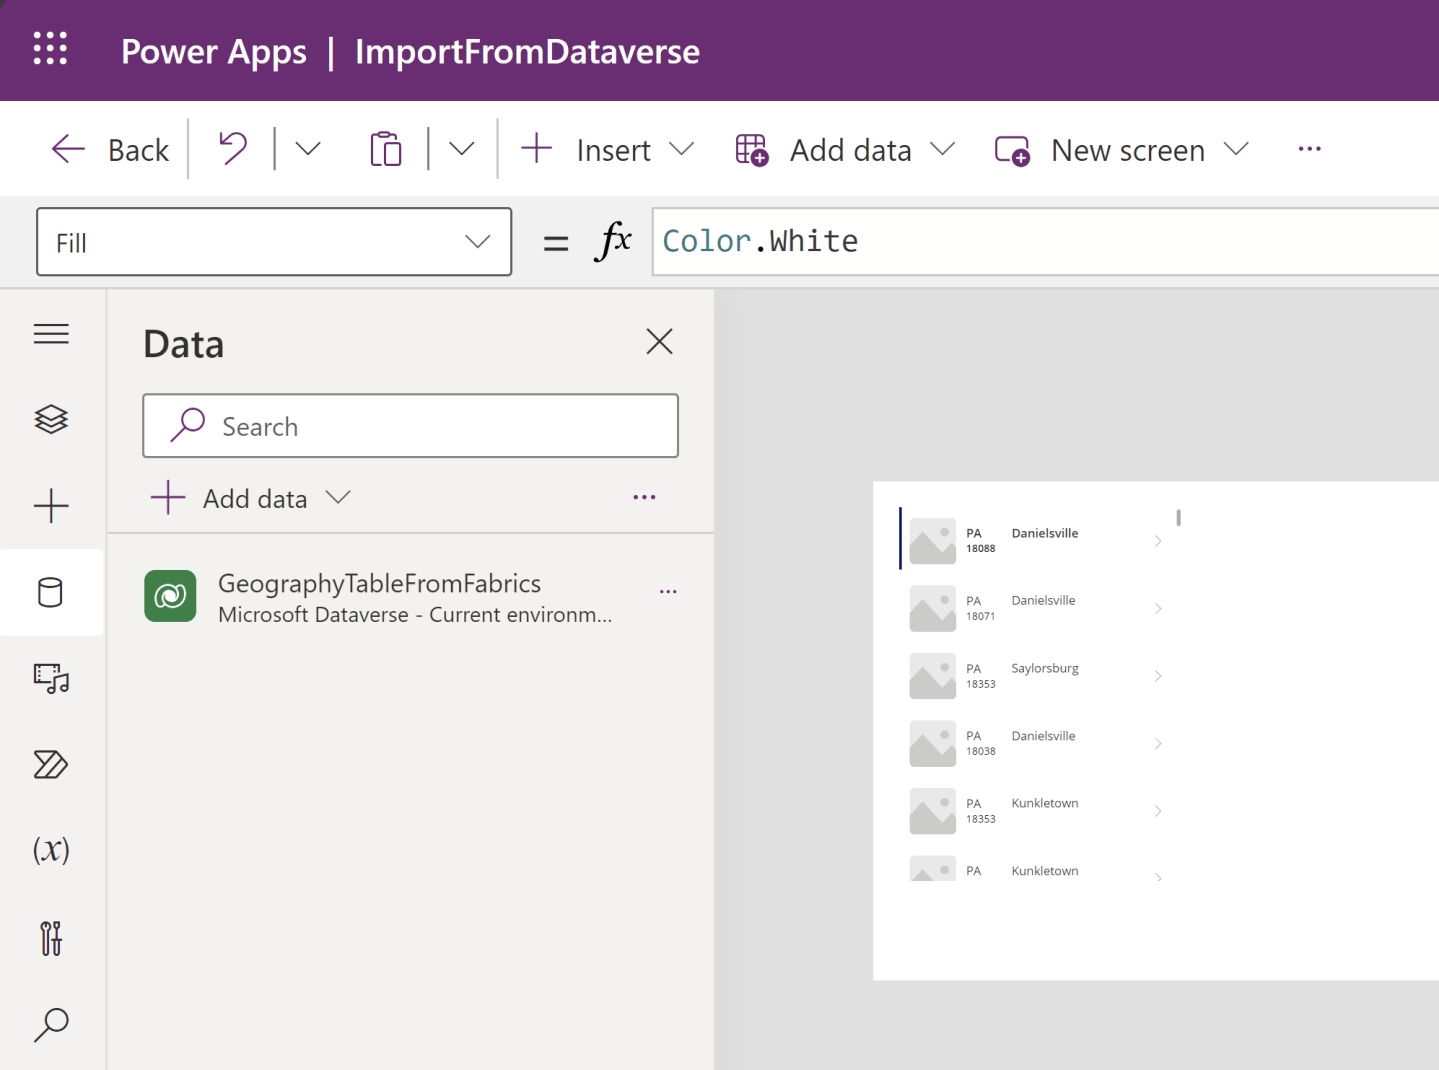
Task: Click Undo in the toolbar
Action: tap(231, 148)
